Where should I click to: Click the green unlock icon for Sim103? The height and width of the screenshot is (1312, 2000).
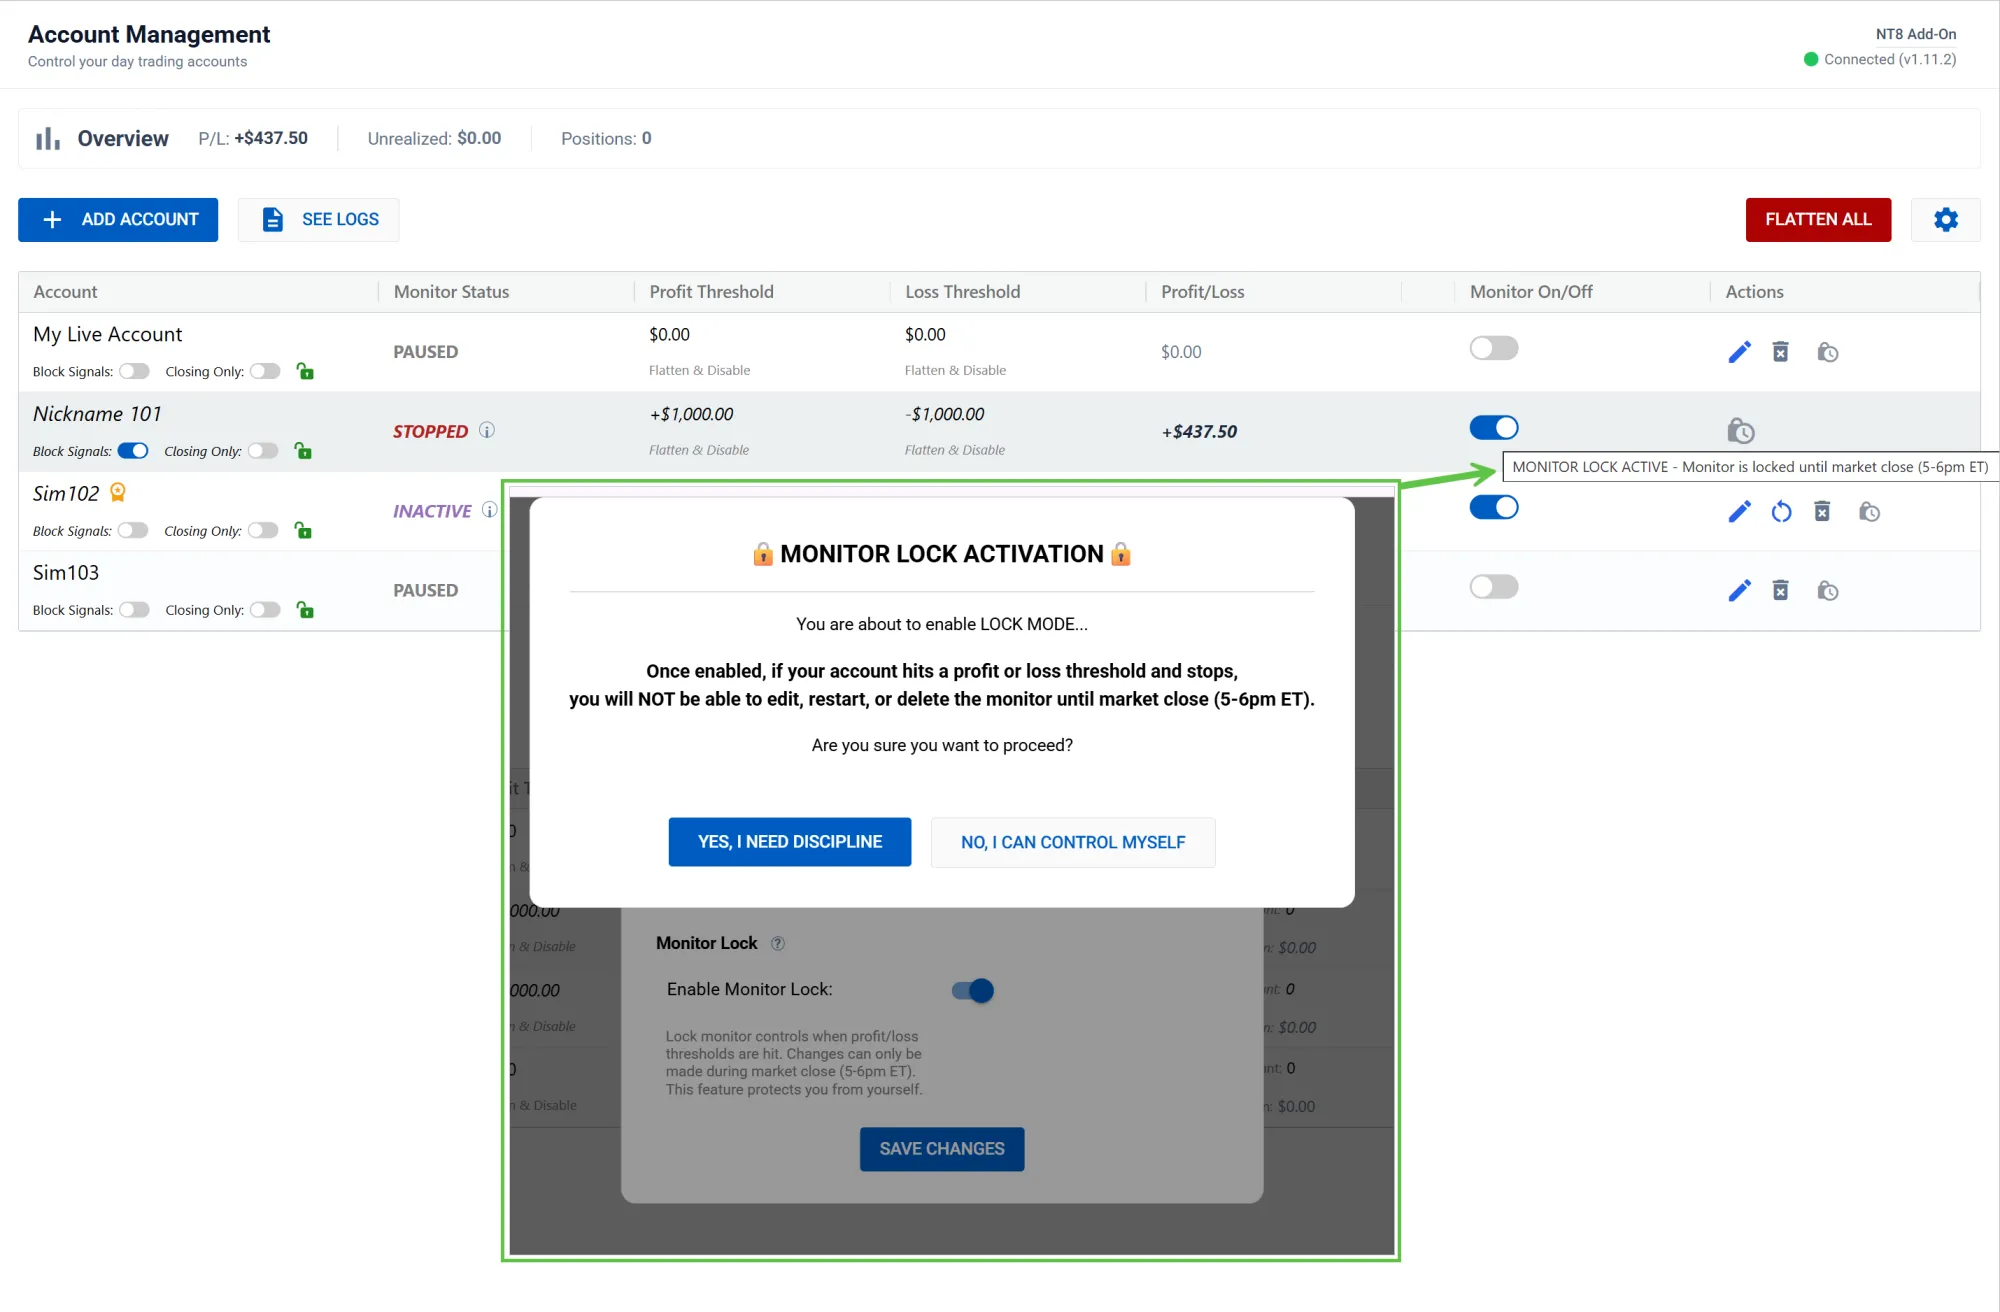pos(305,610)
